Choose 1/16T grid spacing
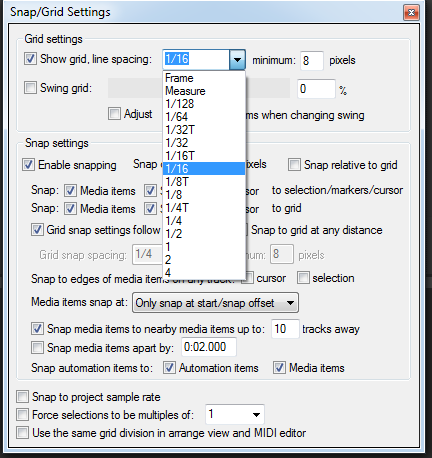The image size is (432, 458). [204, 156]
